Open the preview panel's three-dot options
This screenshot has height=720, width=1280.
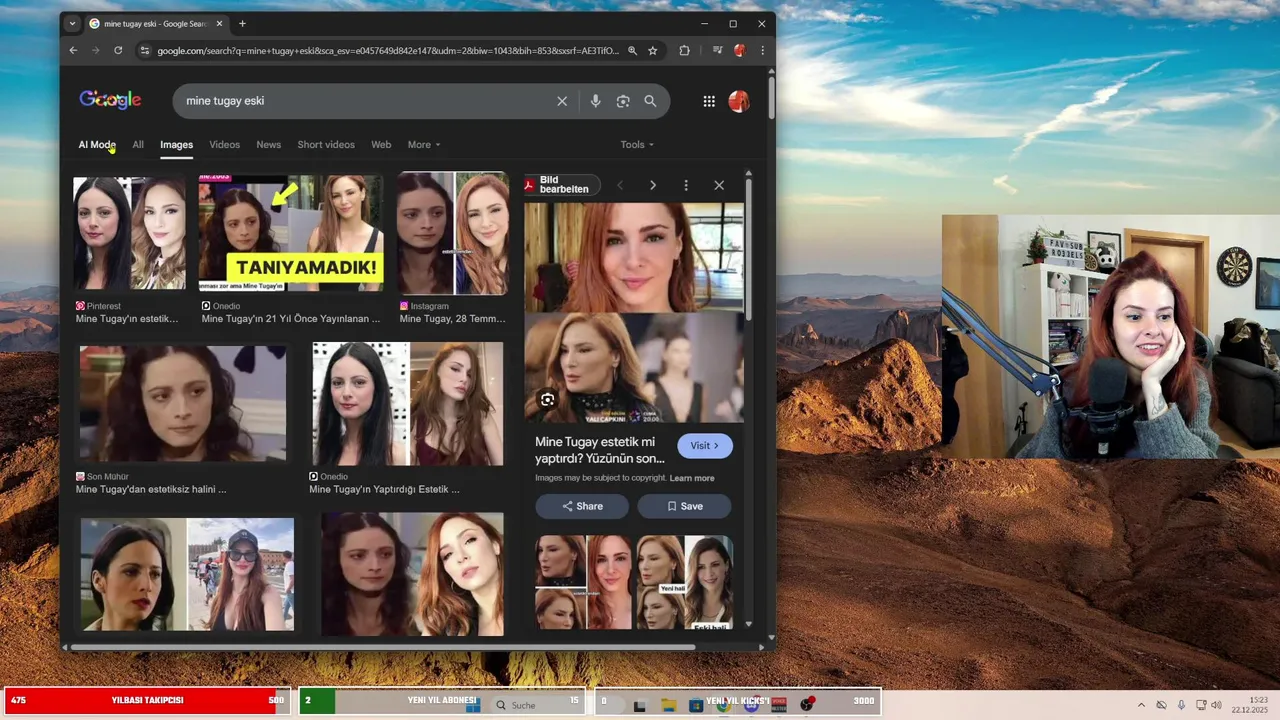(x=686, y=185)
